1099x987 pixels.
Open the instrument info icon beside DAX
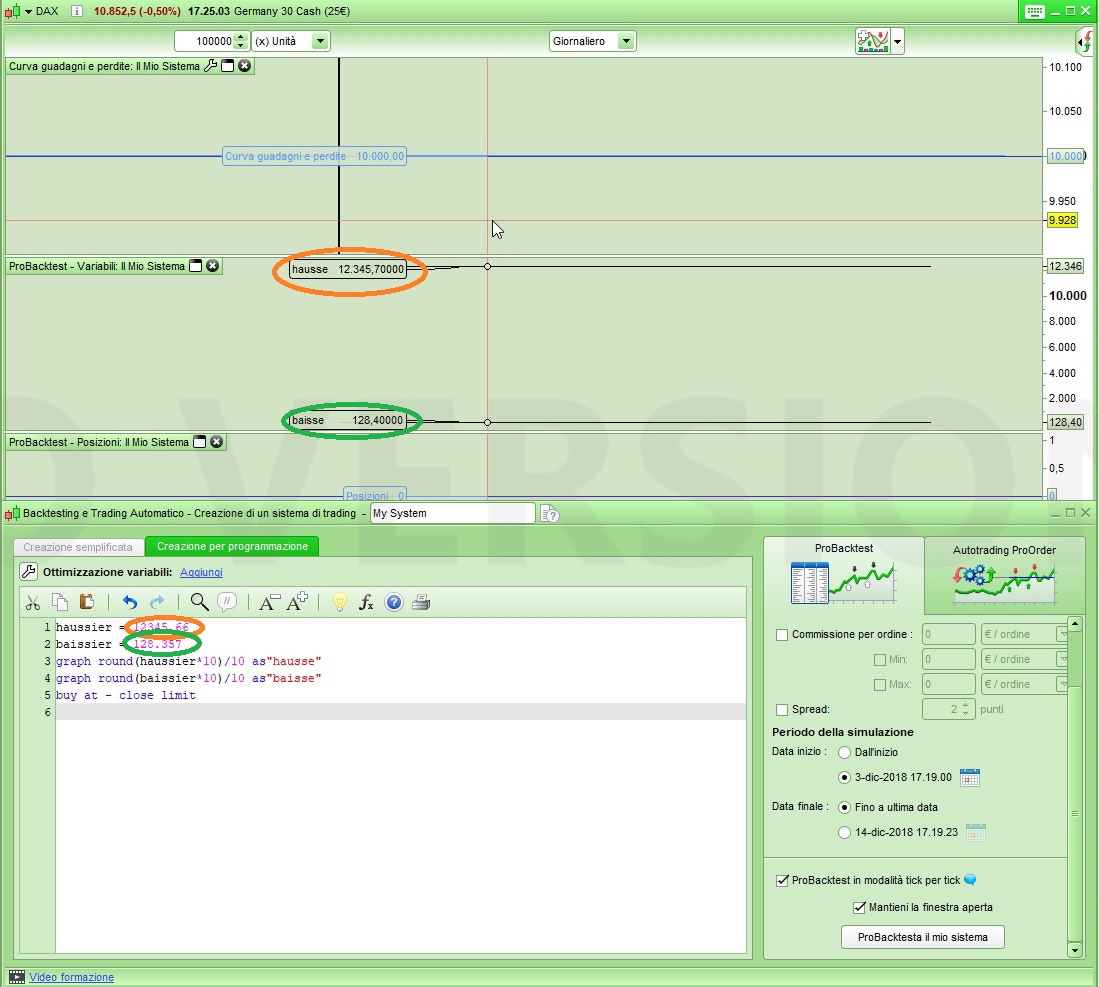pyautogui.click(x=77, y=11)
